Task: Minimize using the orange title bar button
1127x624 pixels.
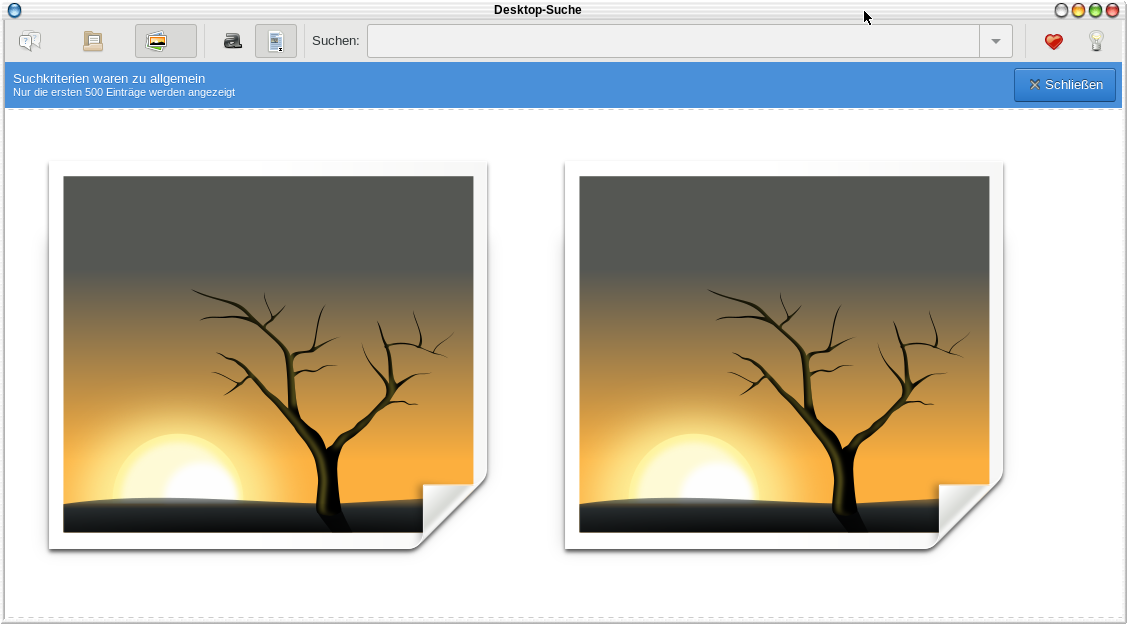Action: pyautogui.click(x=1078, y=10)
